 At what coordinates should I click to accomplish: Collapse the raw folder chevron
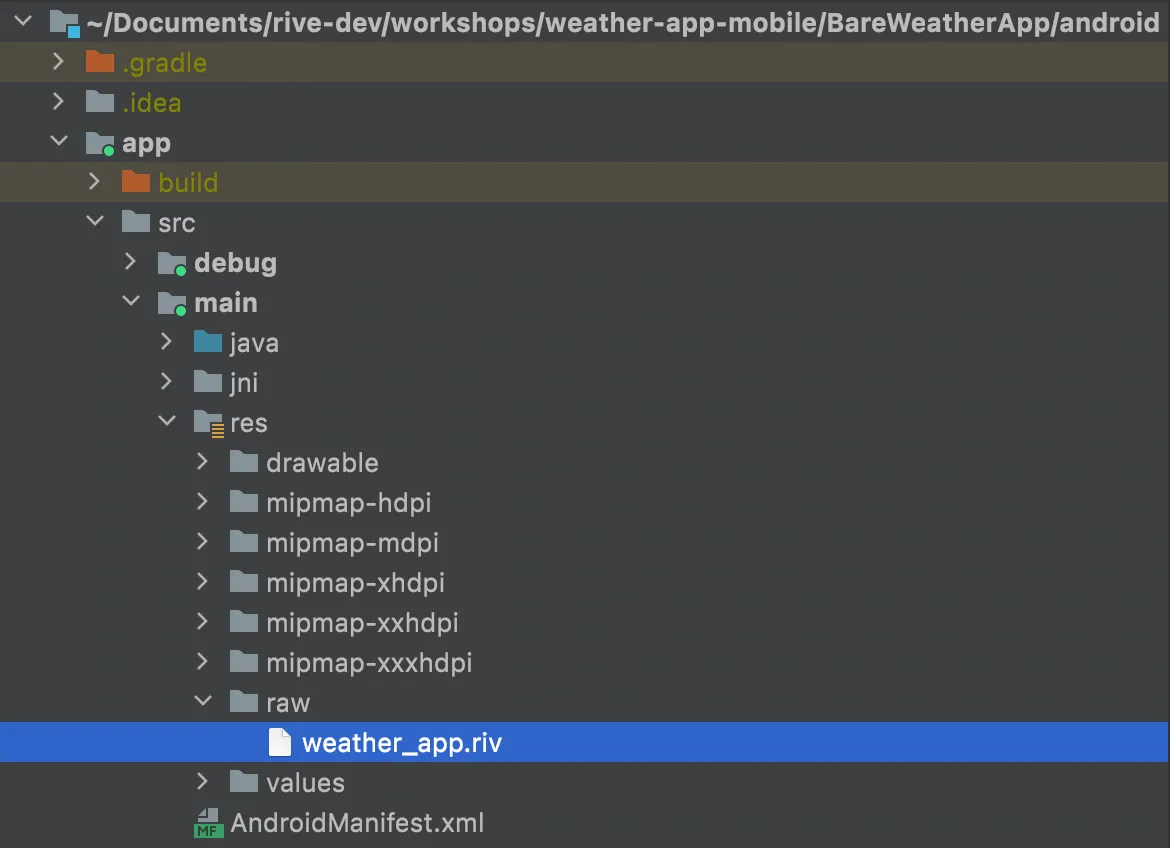coord(203,700)
